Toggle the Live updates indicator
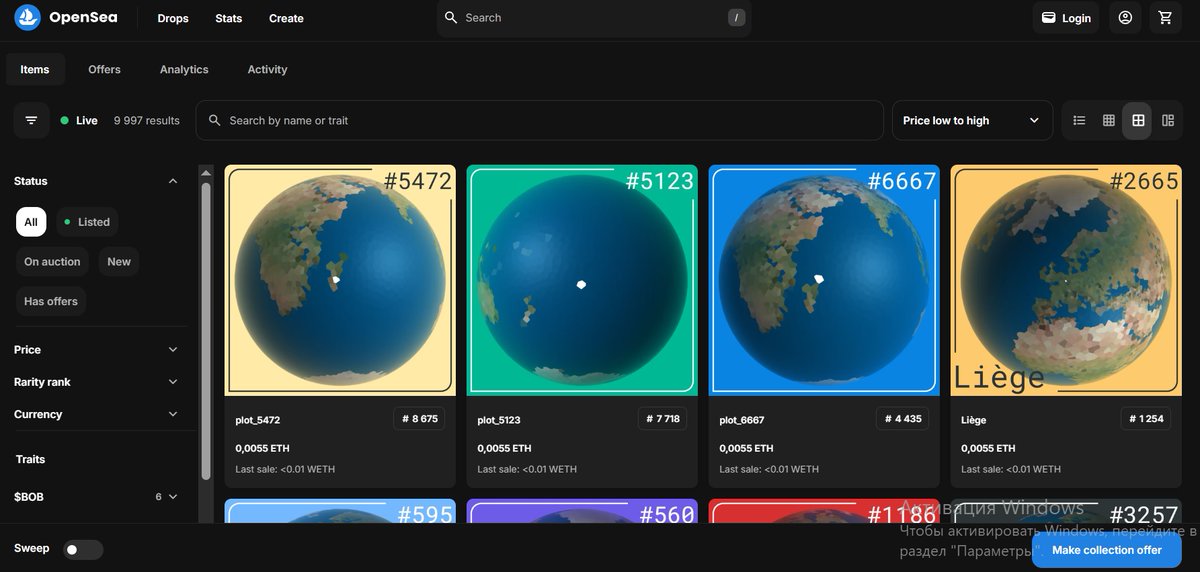Image resolution: width=1200 pixels, height=572 pixels. coord(79,120)
